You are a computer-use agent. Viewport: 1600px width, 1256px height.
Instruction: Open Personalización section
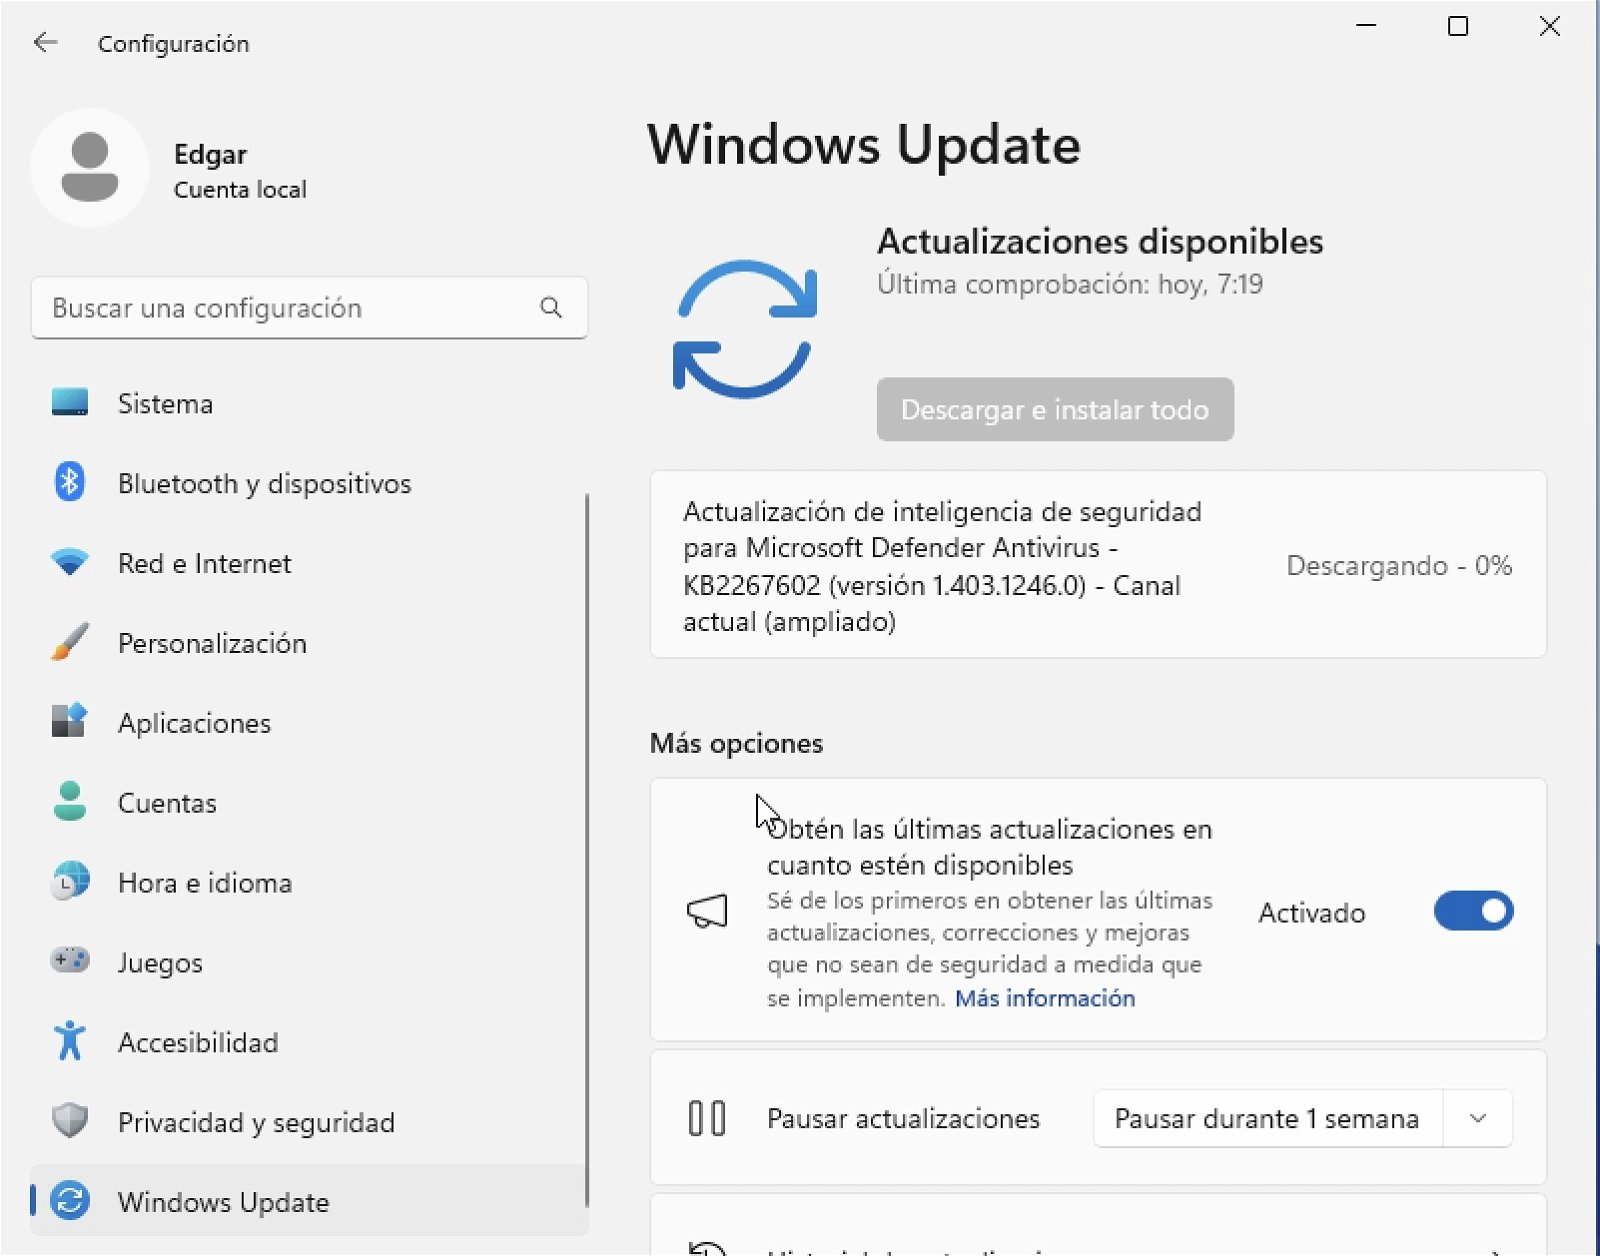pyautogui.click(x=309, y=643)
